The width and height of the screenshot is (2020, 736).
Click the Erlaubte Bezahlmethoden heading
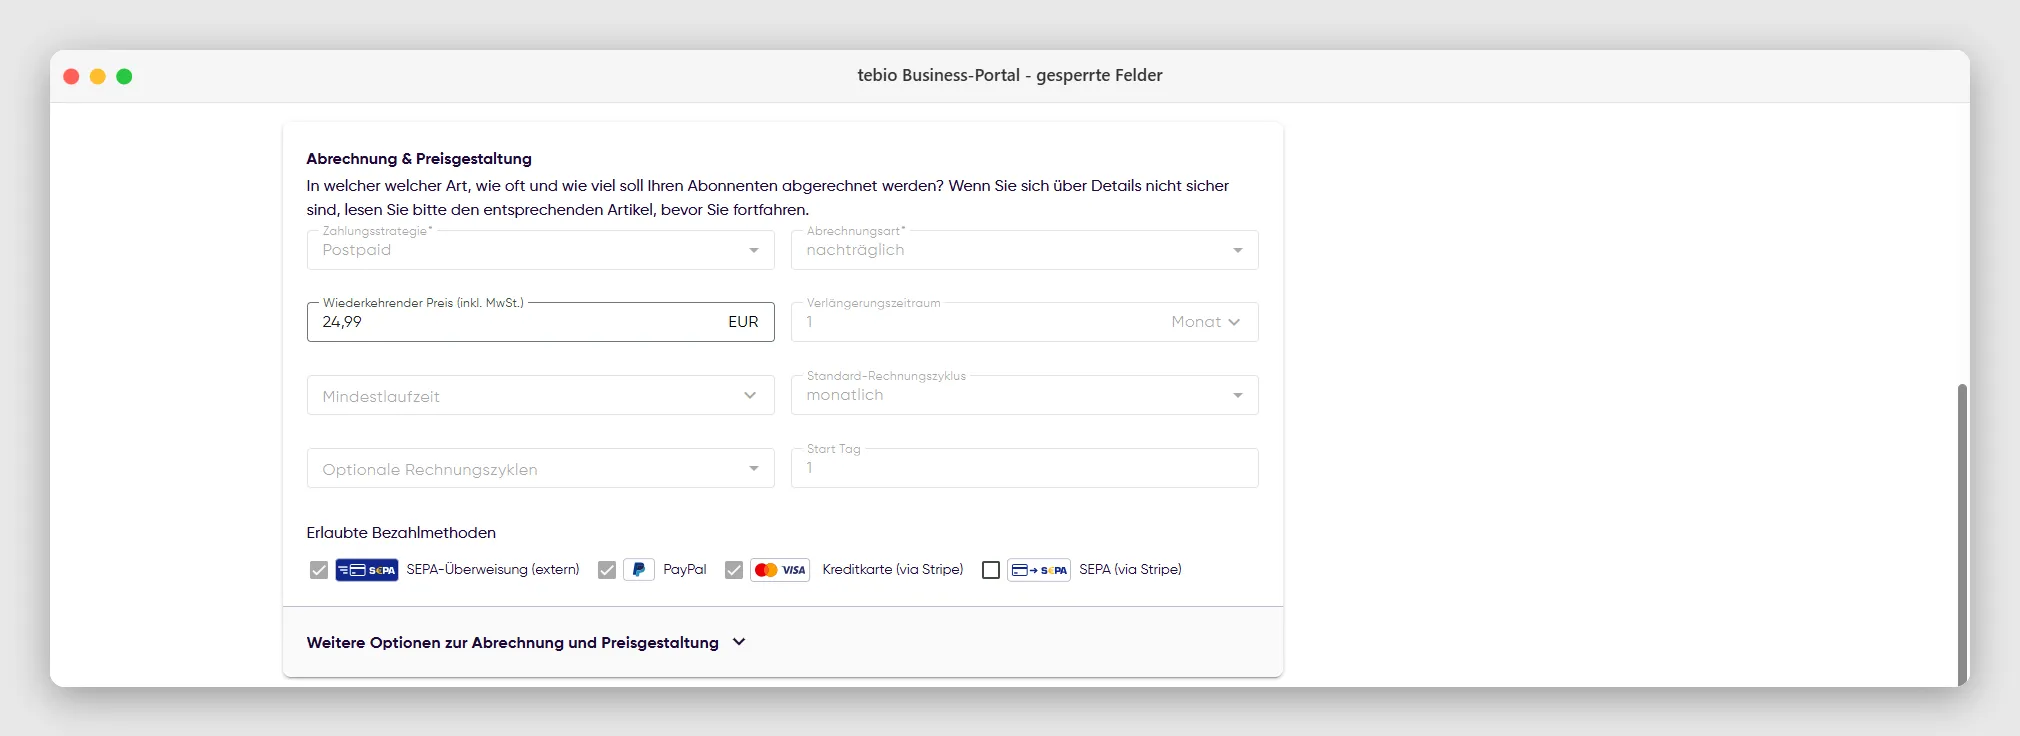pyautogui.click(x=401, y=533)
